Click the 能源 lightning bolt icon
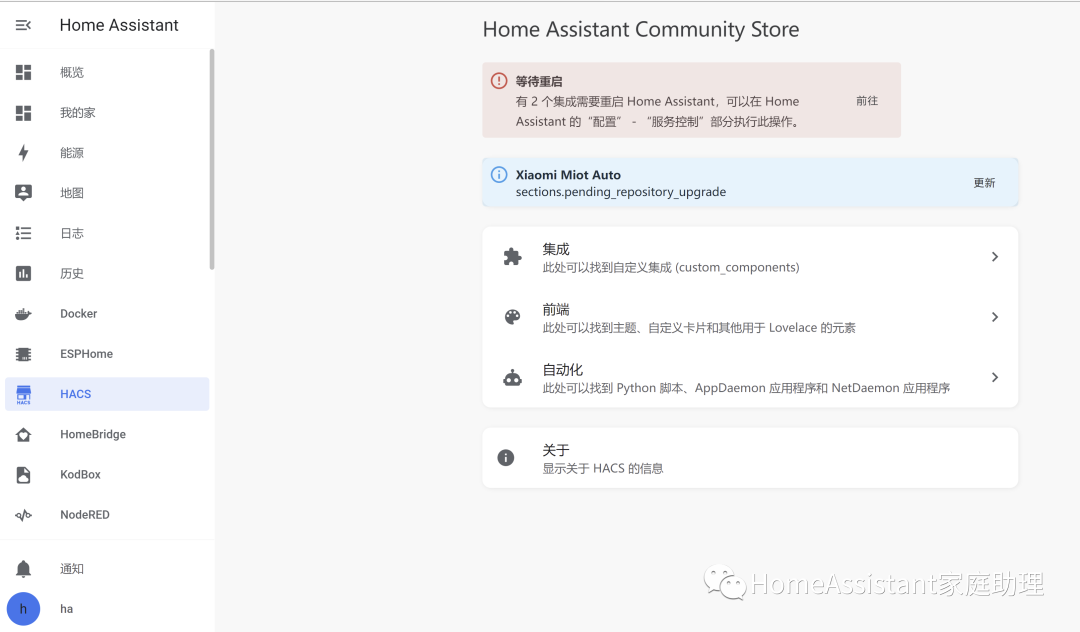The height and width of the screenshot is (632, 1080). 23,153
